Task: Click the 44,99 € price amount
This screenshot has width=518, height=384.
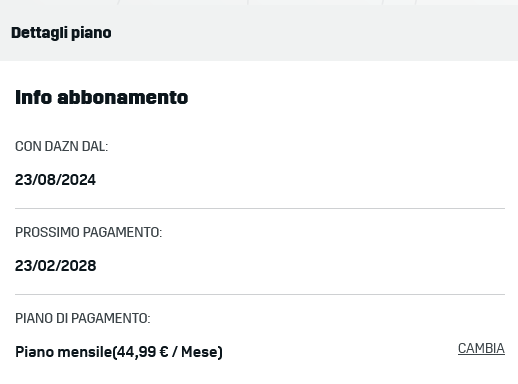Action: click(x=142, y=352)
